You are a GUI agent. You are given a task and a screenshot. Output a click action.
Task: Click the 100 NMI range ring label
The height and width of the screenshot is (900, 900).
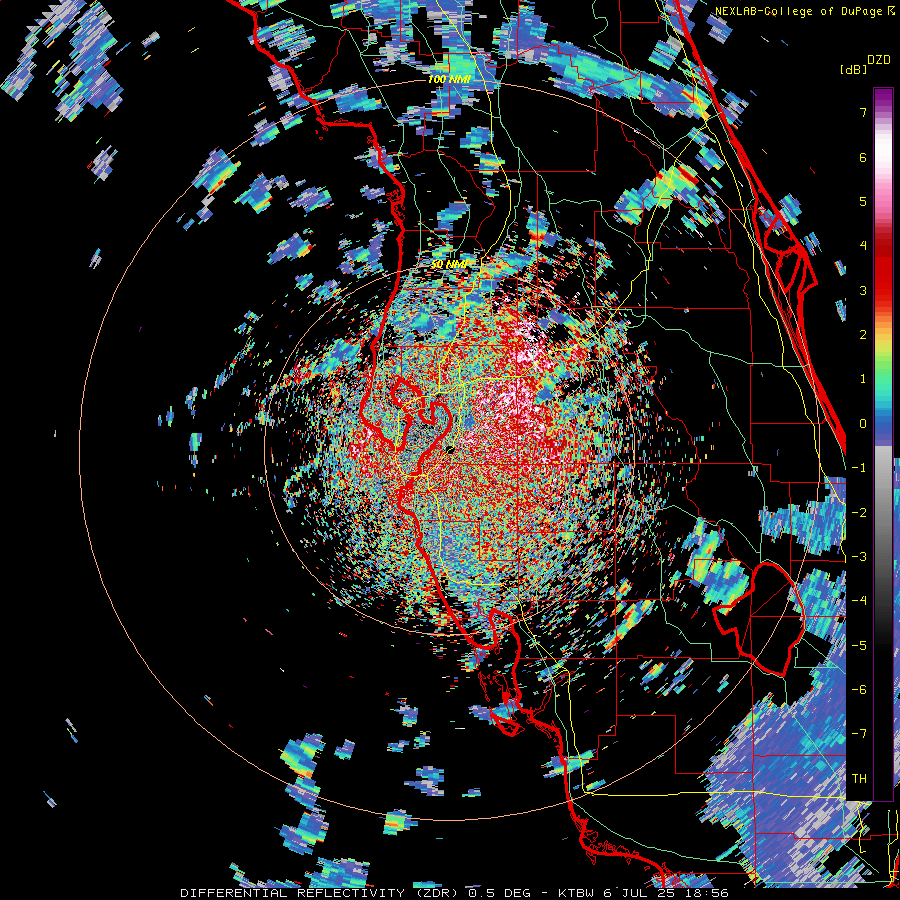point(448,79)
